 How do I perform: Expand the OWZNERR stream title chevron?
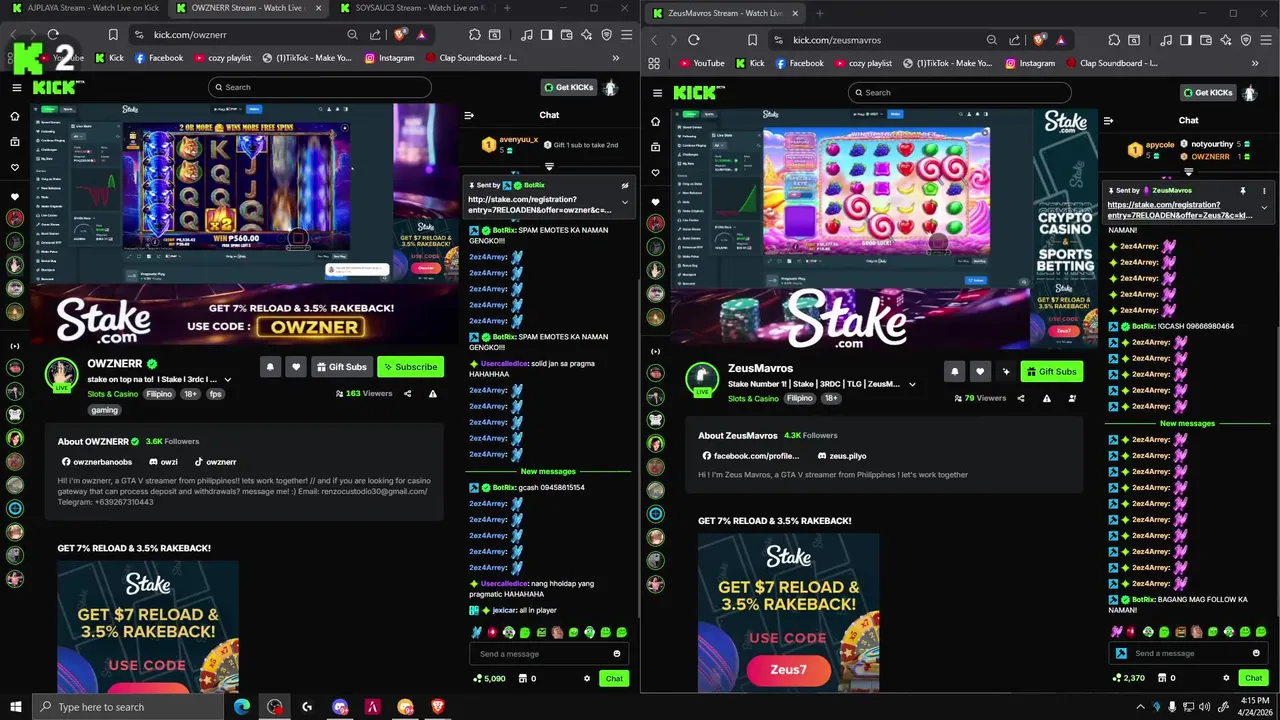228,380
